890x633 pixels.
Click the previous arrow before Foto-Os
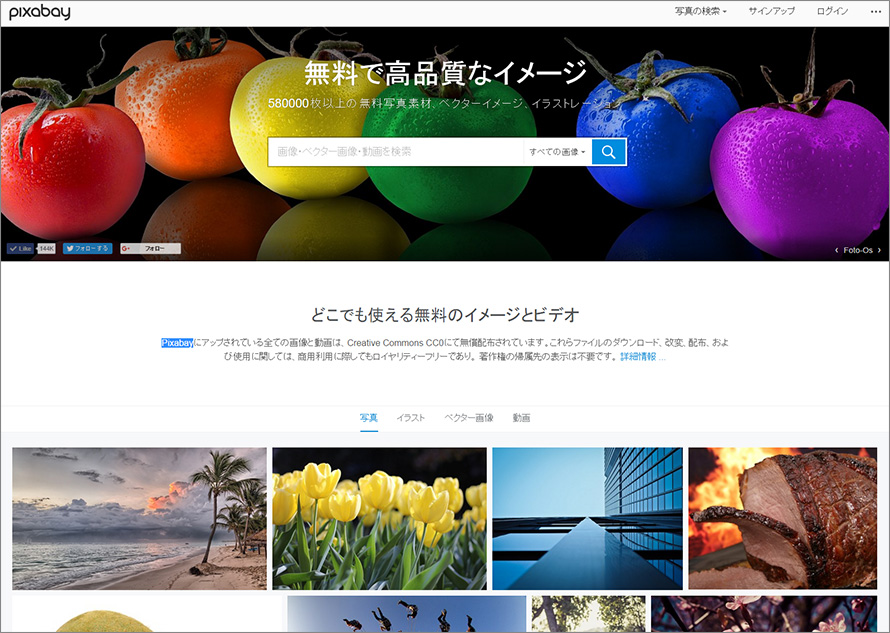click(x=837, y=249)
